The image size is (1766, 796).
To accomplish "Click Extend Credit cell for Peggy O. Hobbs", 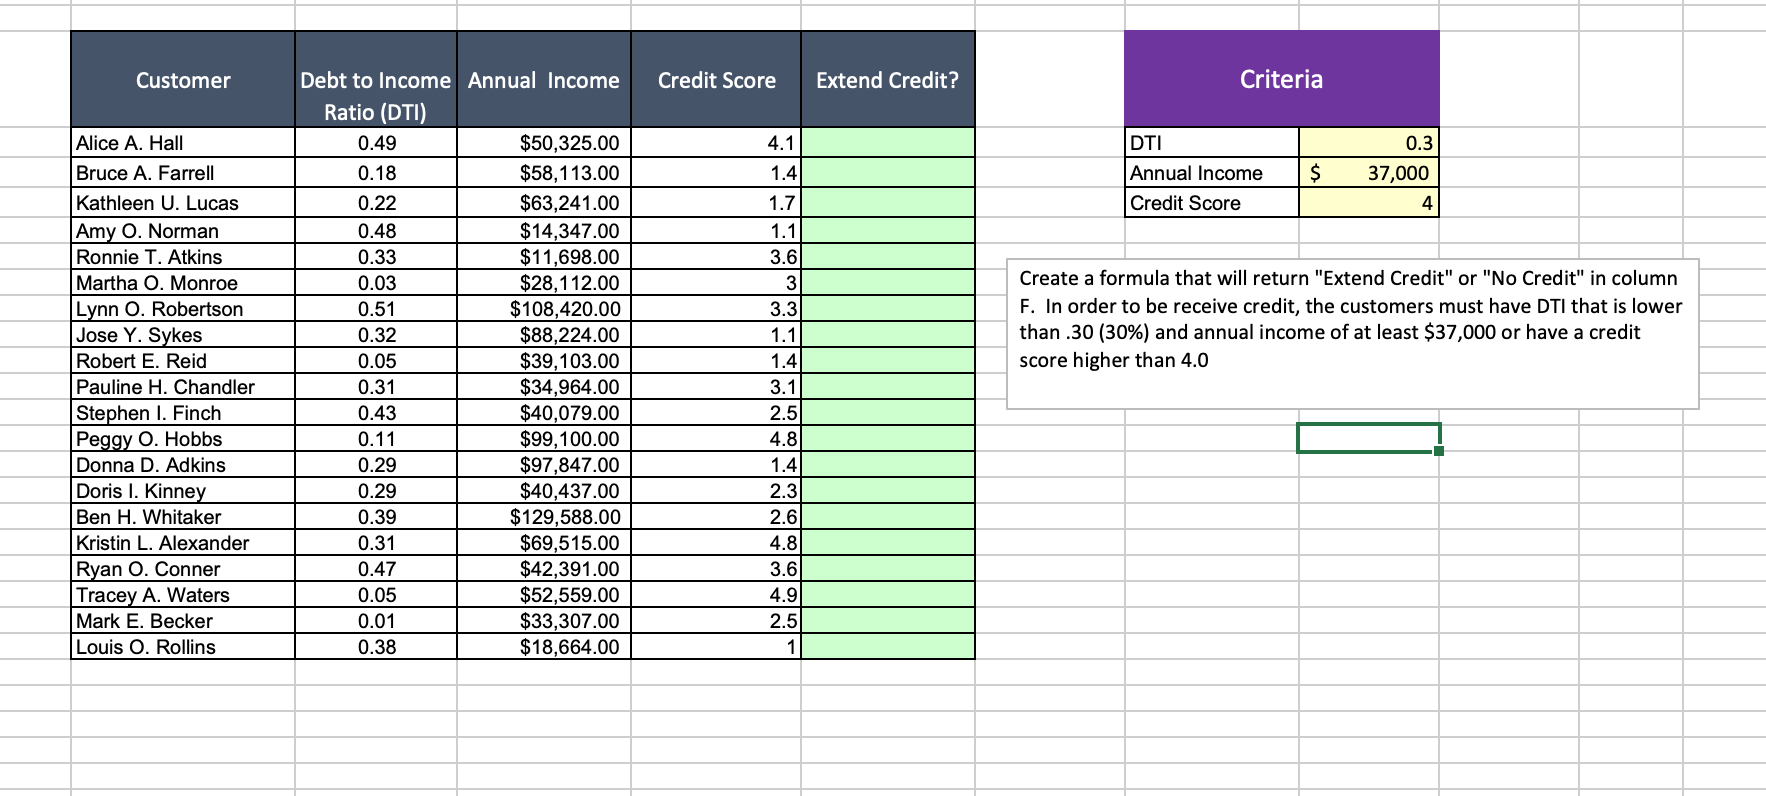I will [888, 439].
